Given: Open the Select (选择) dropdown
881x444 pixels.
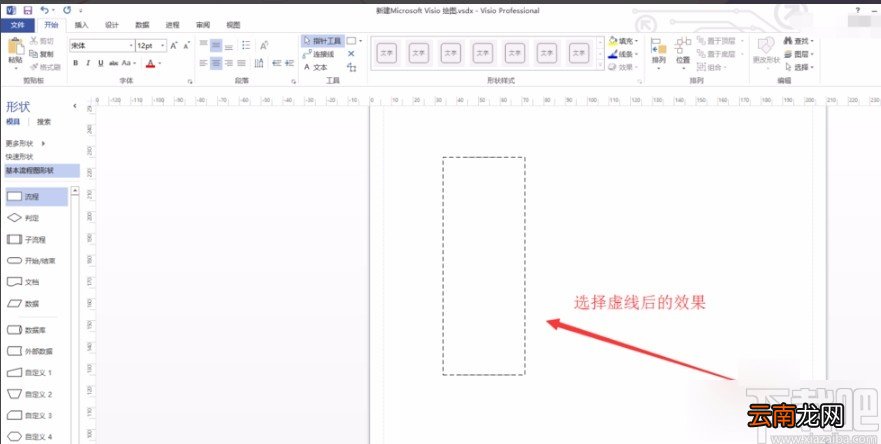Looking at the screenshot, I should (798, 67).
